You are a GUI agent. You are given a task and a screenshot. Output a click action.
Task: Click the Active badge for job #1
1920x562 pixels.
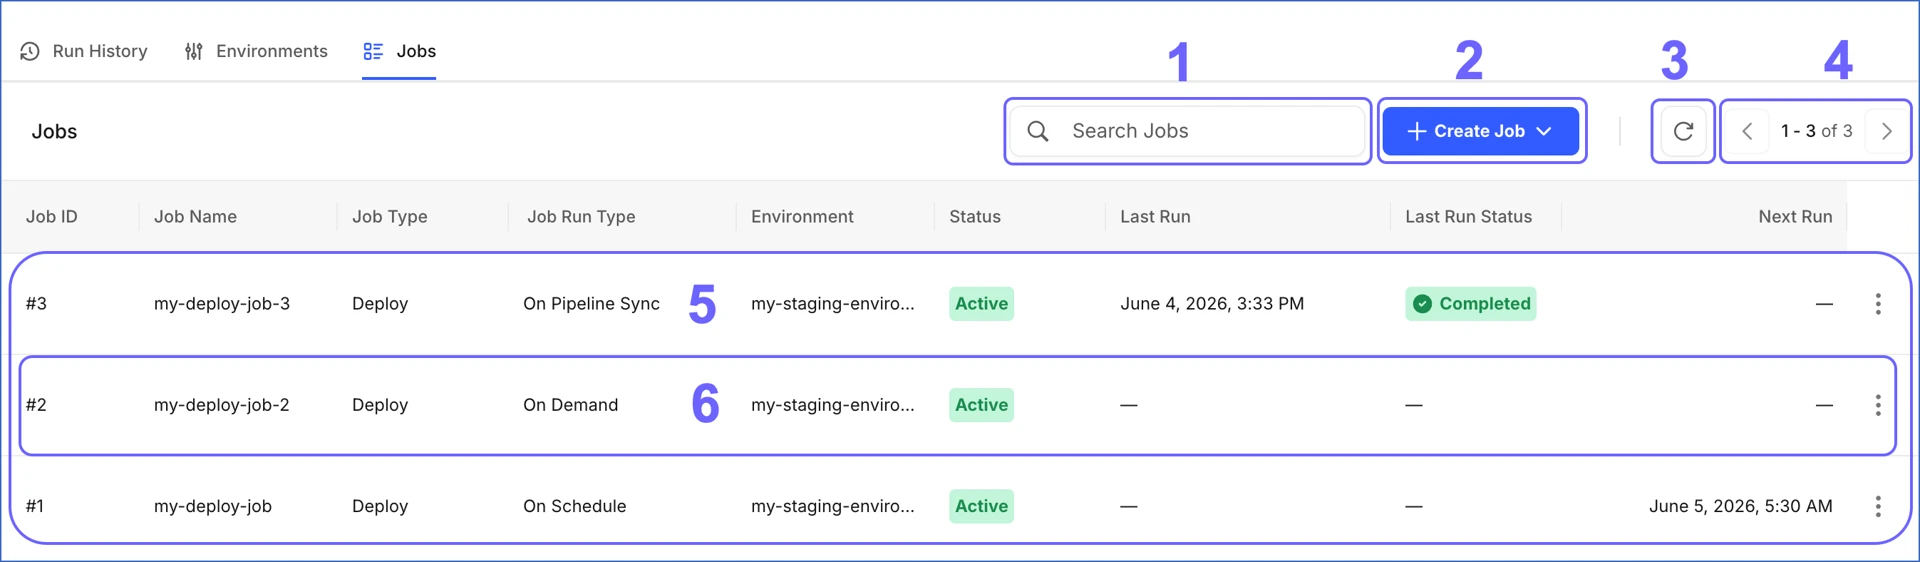pyautogui.click(x=981, y=506)
